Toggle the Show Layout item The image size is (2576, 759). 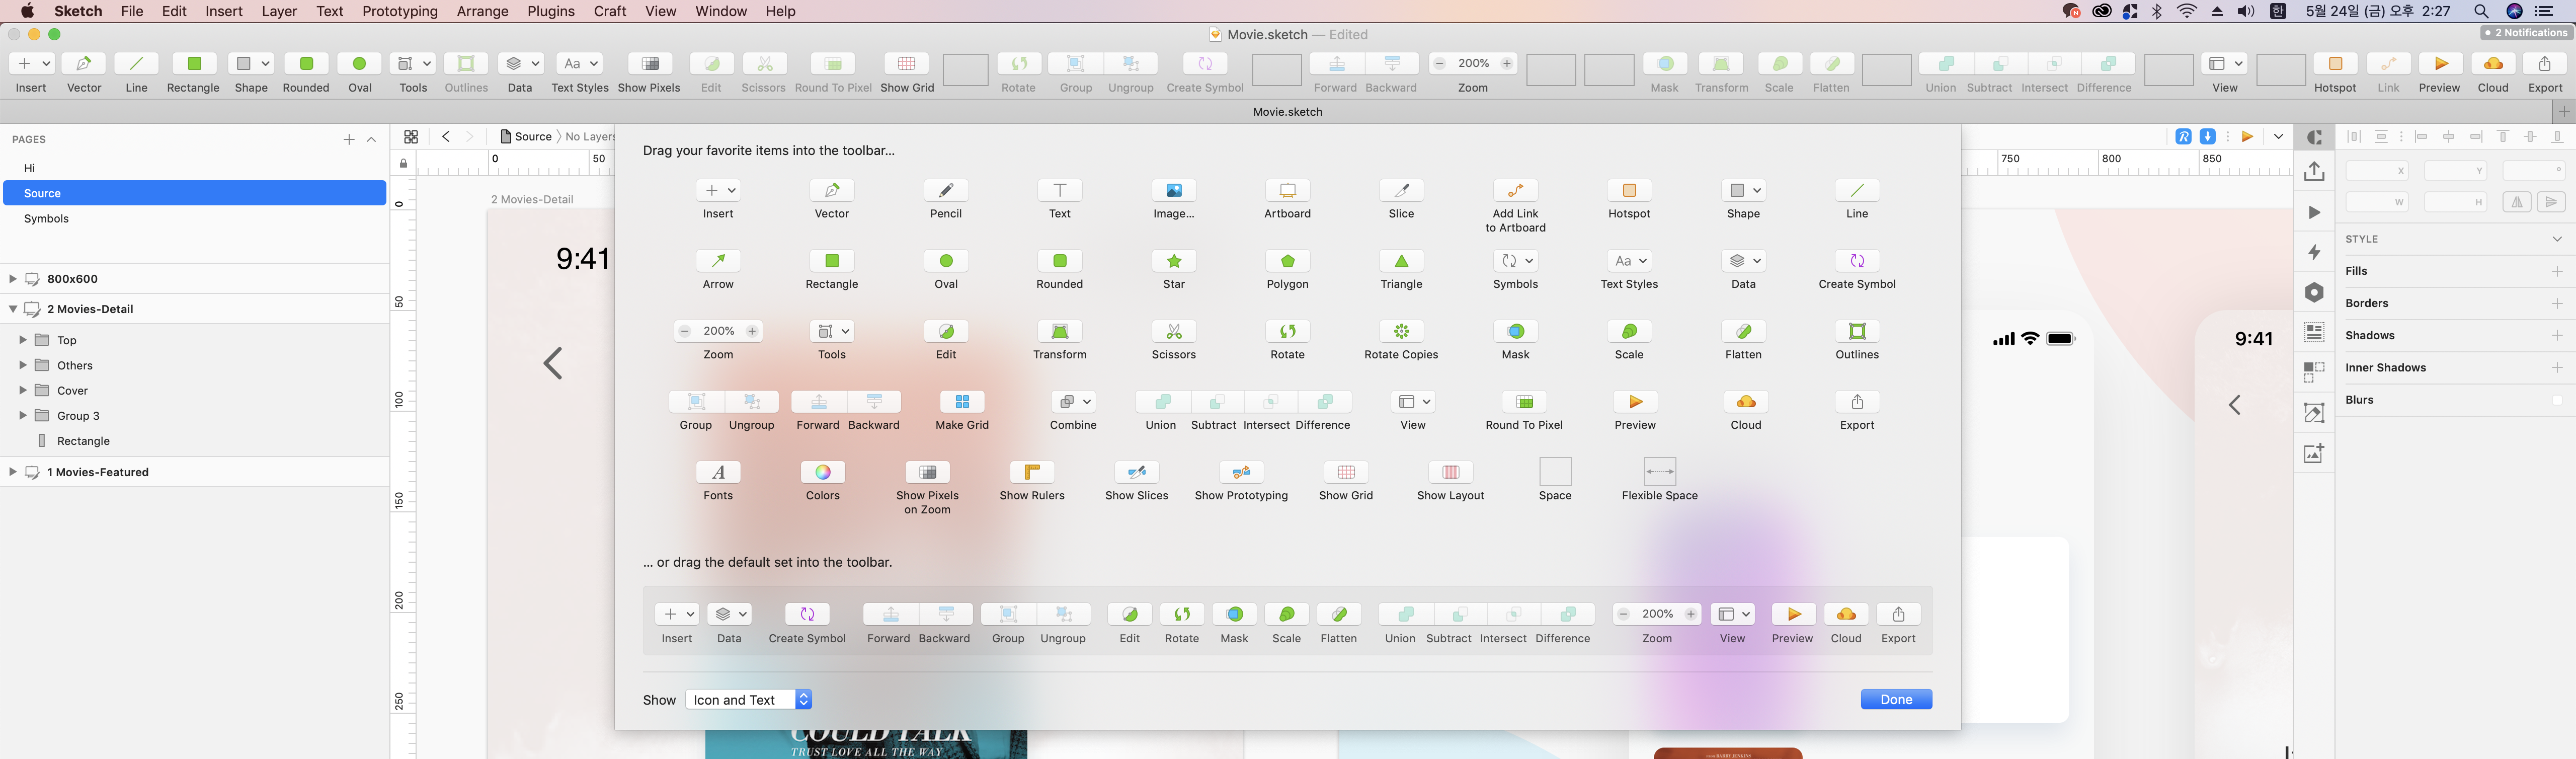(1450, 472)
